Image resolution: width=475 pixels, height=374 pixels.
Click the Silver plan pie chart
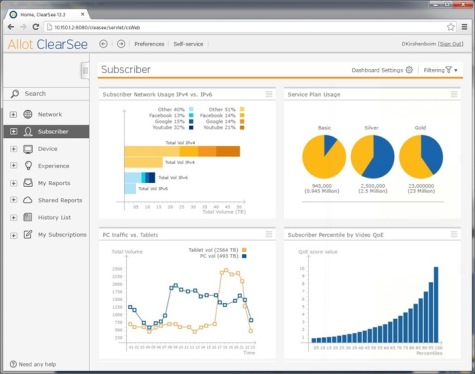[x=373, y=157]
